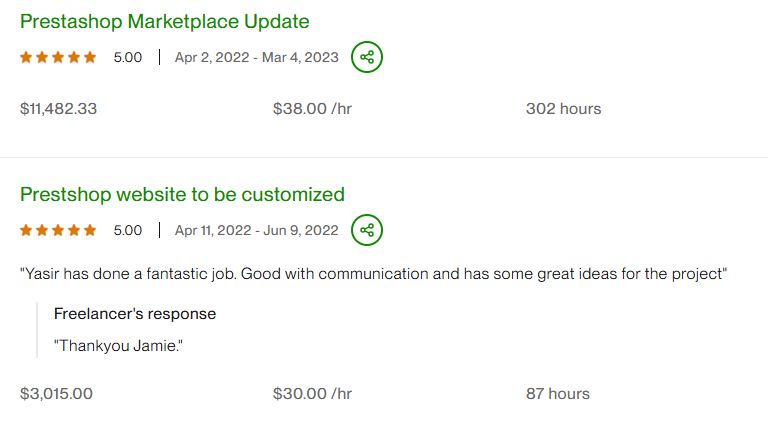This screenshot has height=439, width=768.
Task: Click the $38.00 /hr hourly rate
Action: (x=312, y=109)
